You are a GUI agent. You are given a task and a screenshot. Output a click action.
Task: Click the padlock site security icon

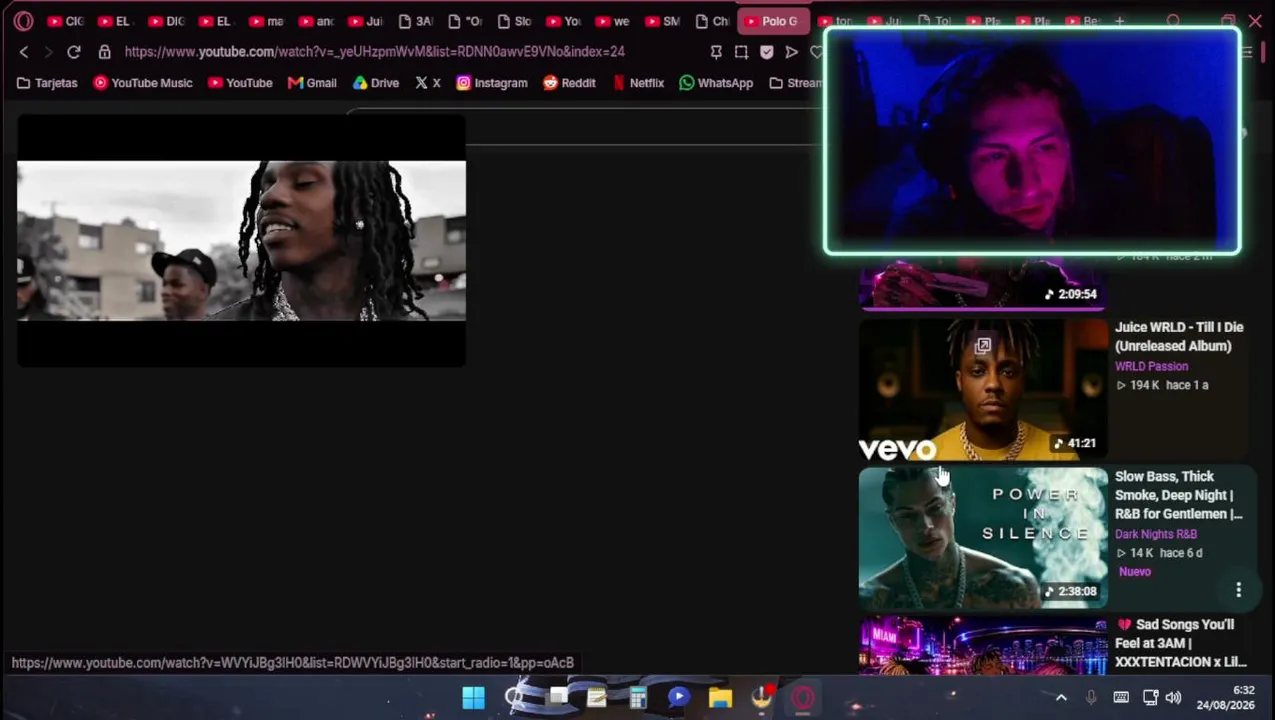(104, 52)
